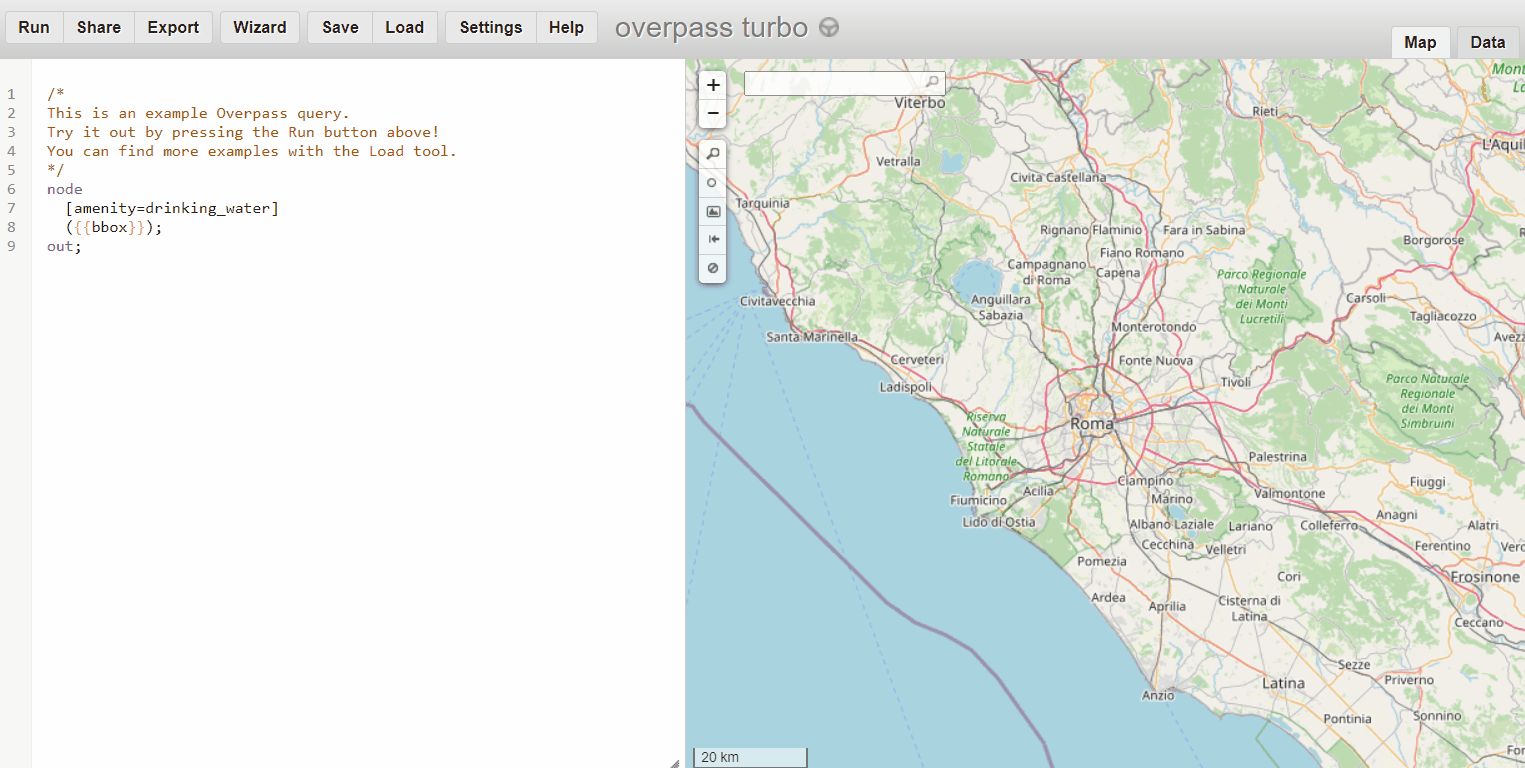Click the Ladispoli label on the map

tap(906, 386)
